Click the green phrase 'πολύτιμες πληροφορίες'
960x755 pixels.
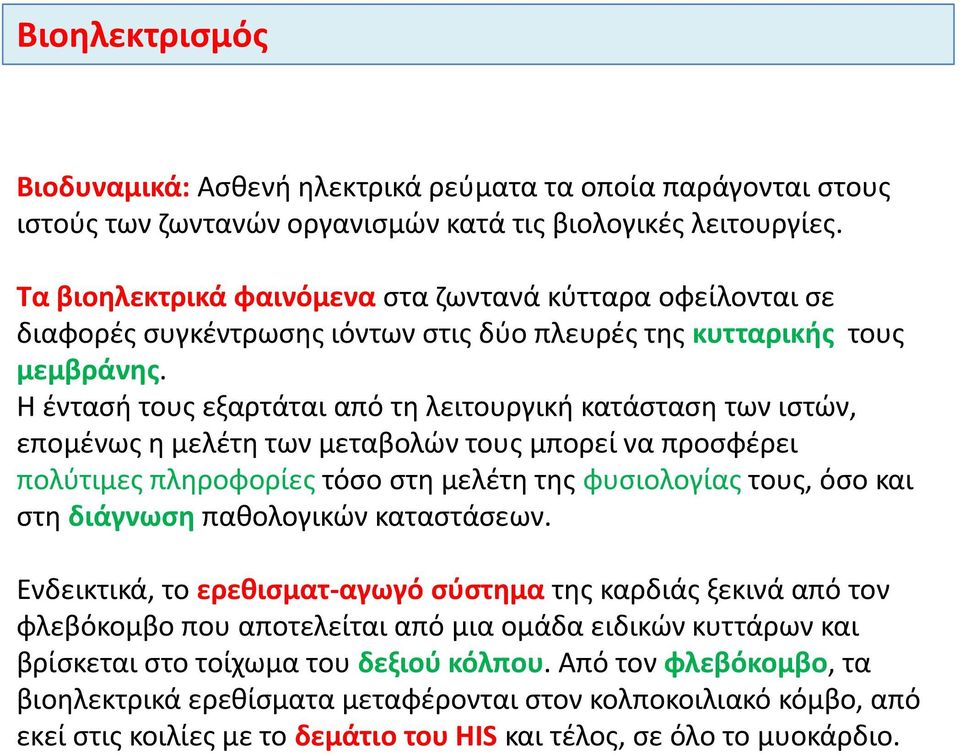(166, 481)
